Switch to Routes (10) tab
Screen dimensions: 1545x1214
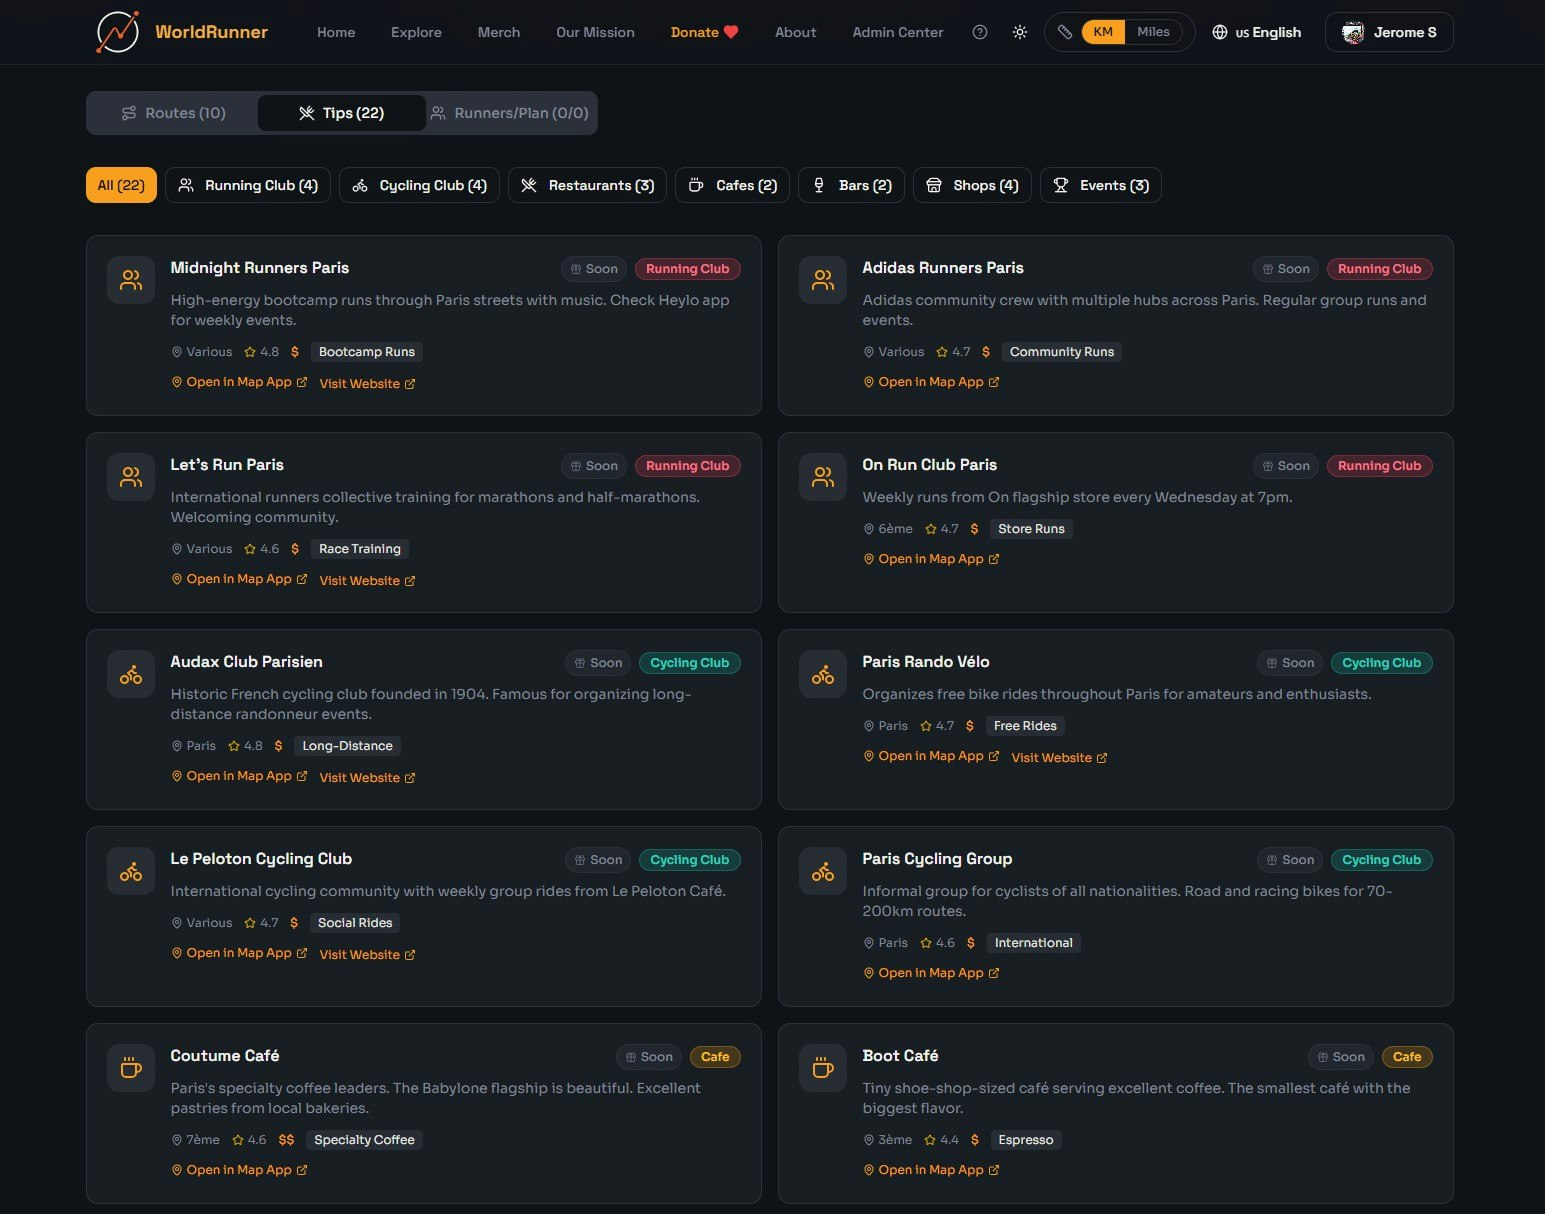point(173,113)
